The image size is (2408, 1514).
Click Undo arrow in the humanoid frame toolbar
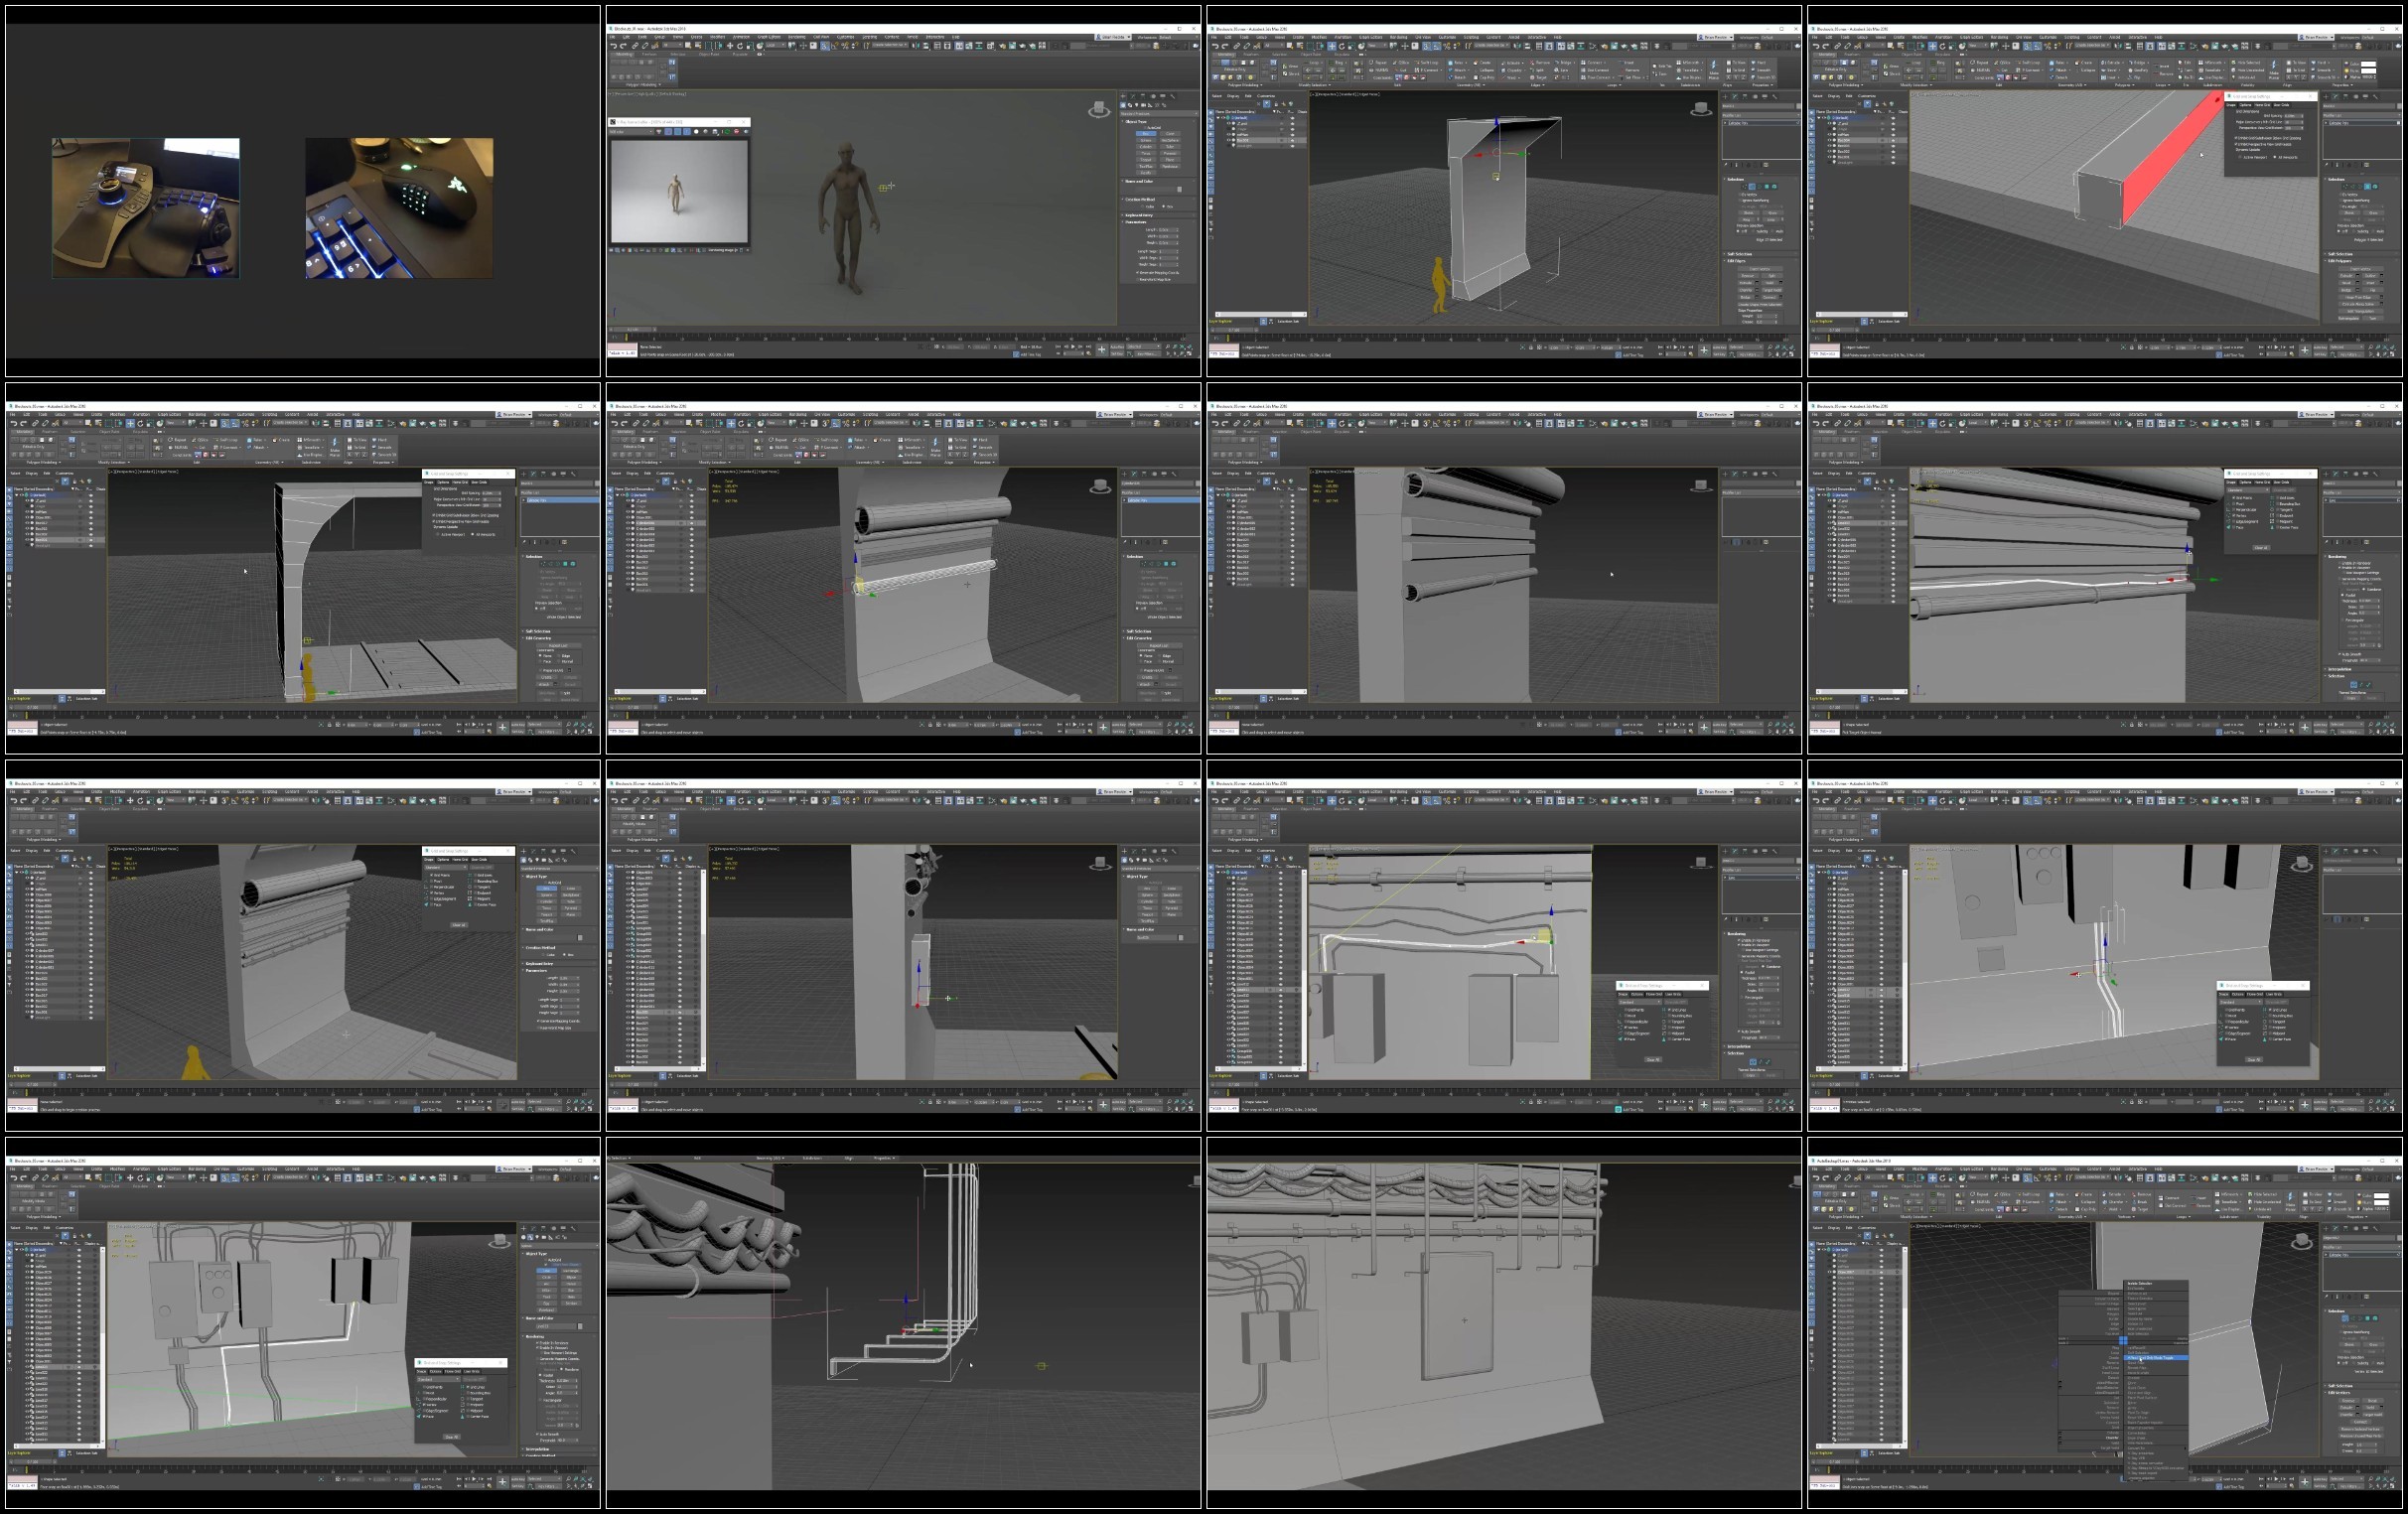click(613, 45)
